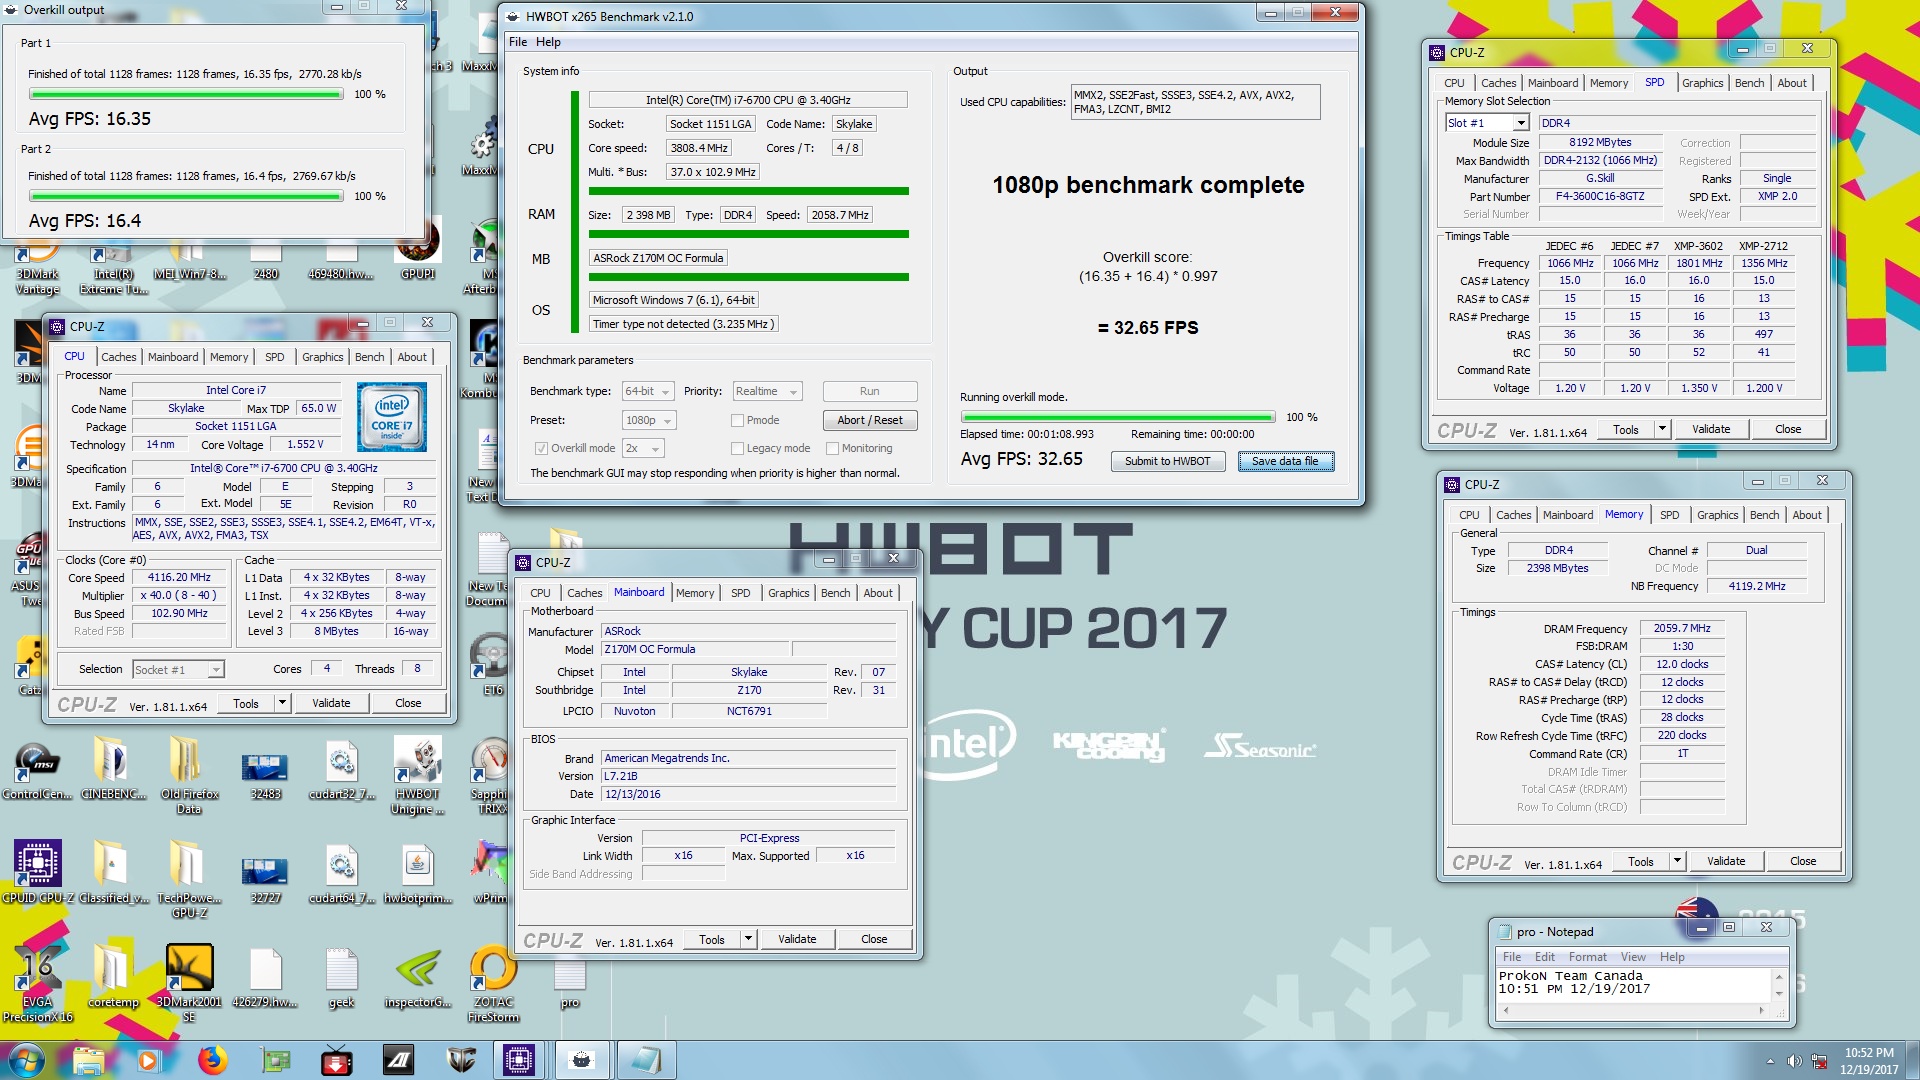Launch EVGA PrecisionX 16 shortcut
1920x1080 pixels.
38,983
